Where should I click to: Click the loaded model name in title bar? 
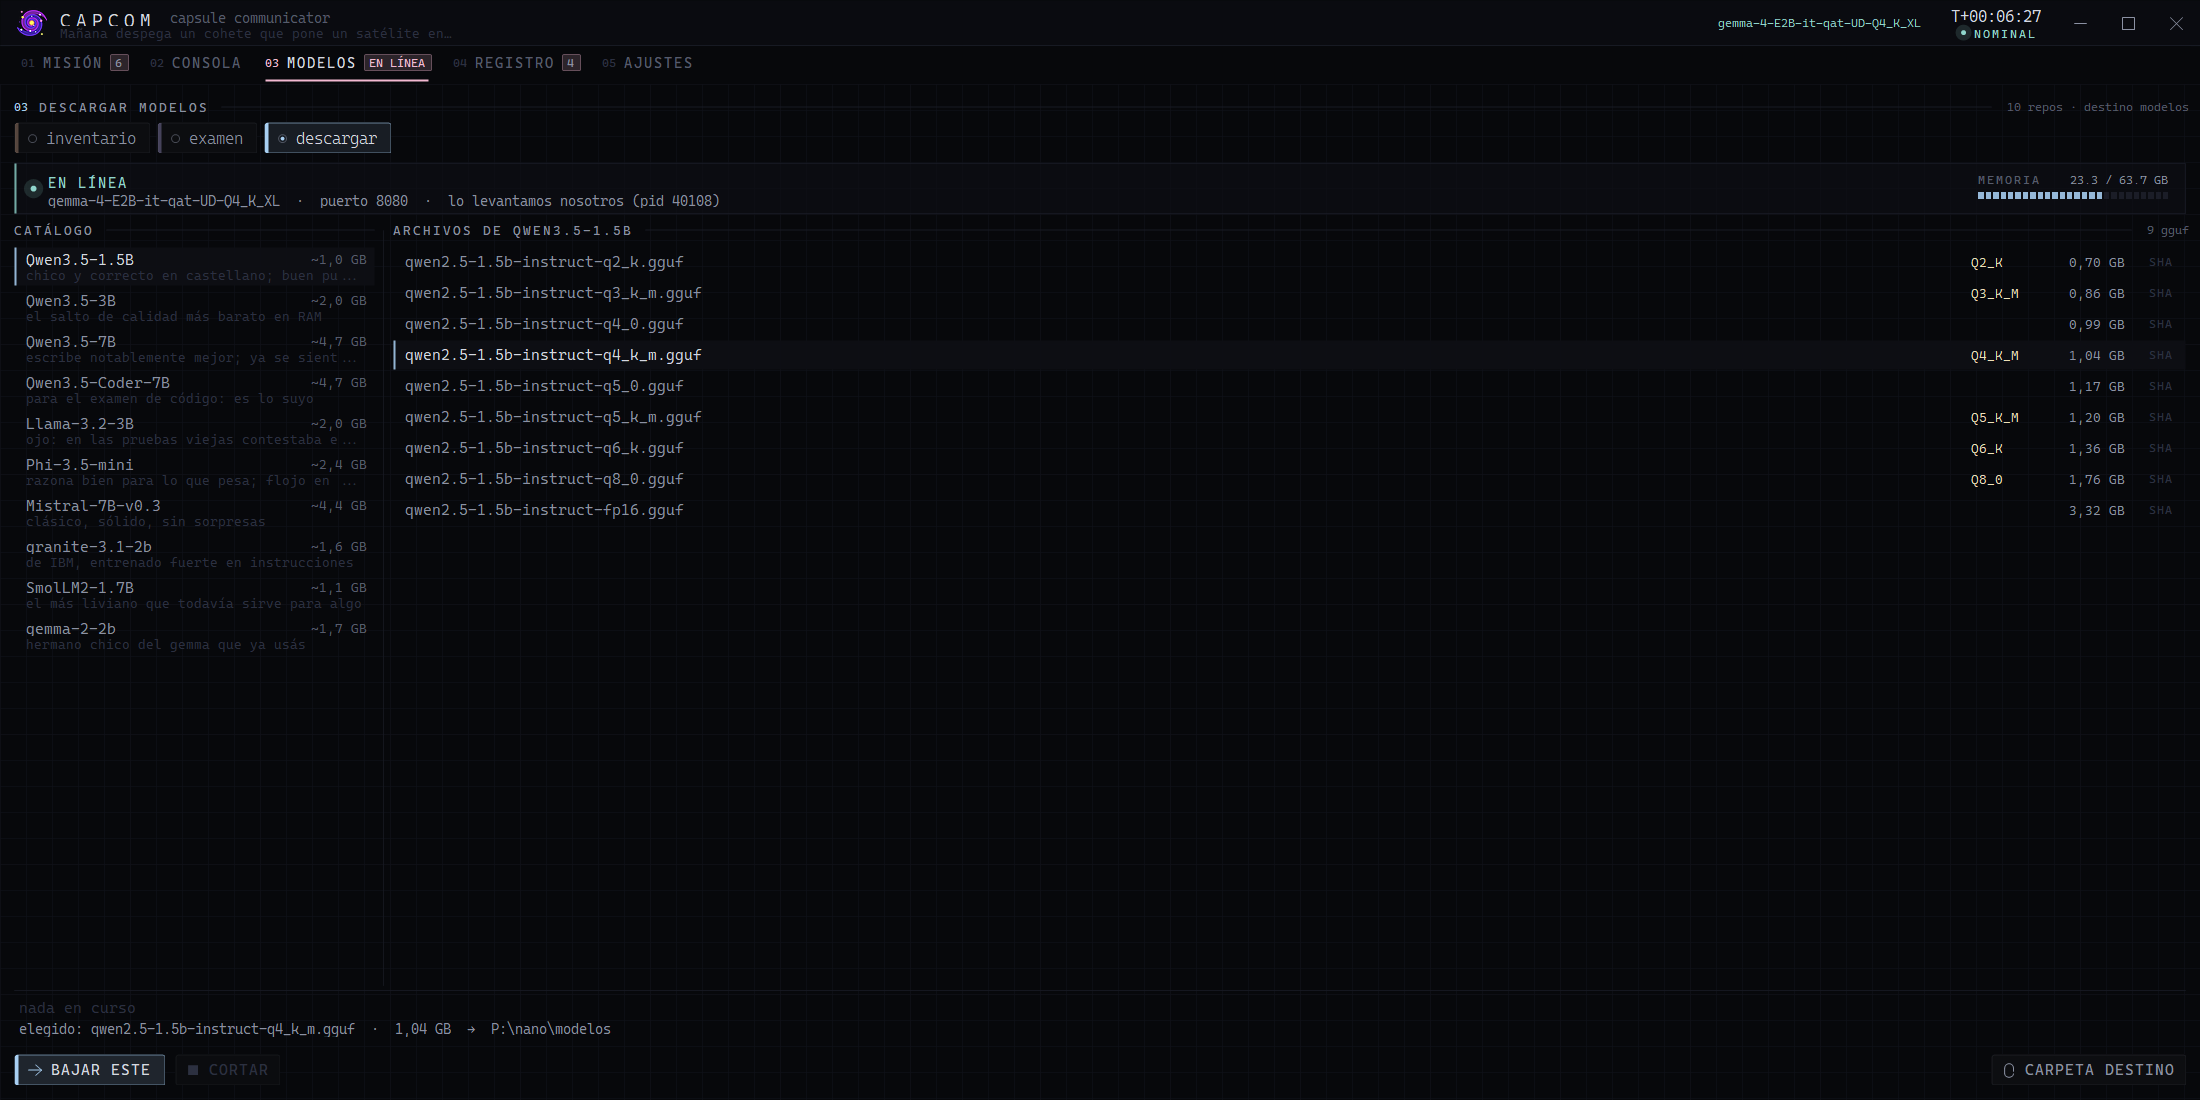[x=1819, y=23]
